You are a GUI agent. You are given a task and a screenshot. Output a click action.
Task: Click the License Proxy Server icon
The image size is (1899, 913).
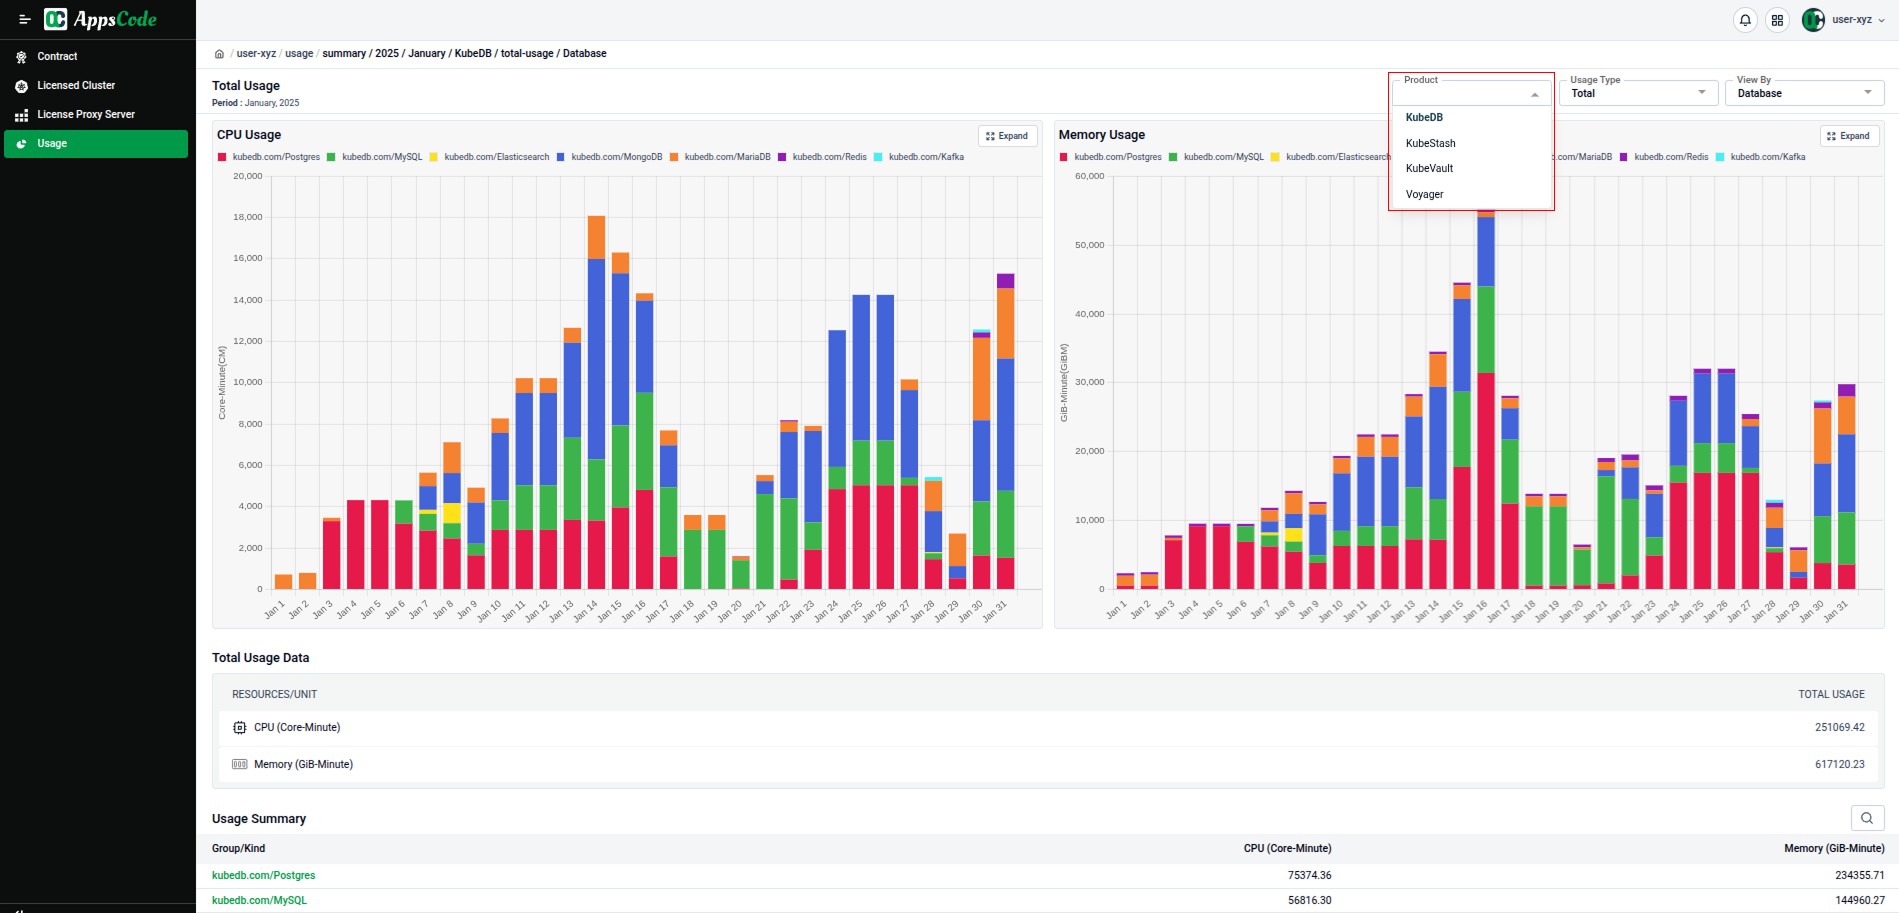[20, 114]
